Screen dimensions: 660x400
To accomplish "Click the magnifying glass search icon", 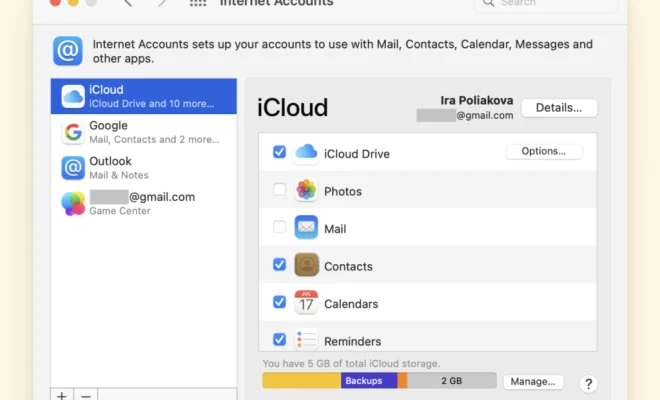I will (488, 3).
